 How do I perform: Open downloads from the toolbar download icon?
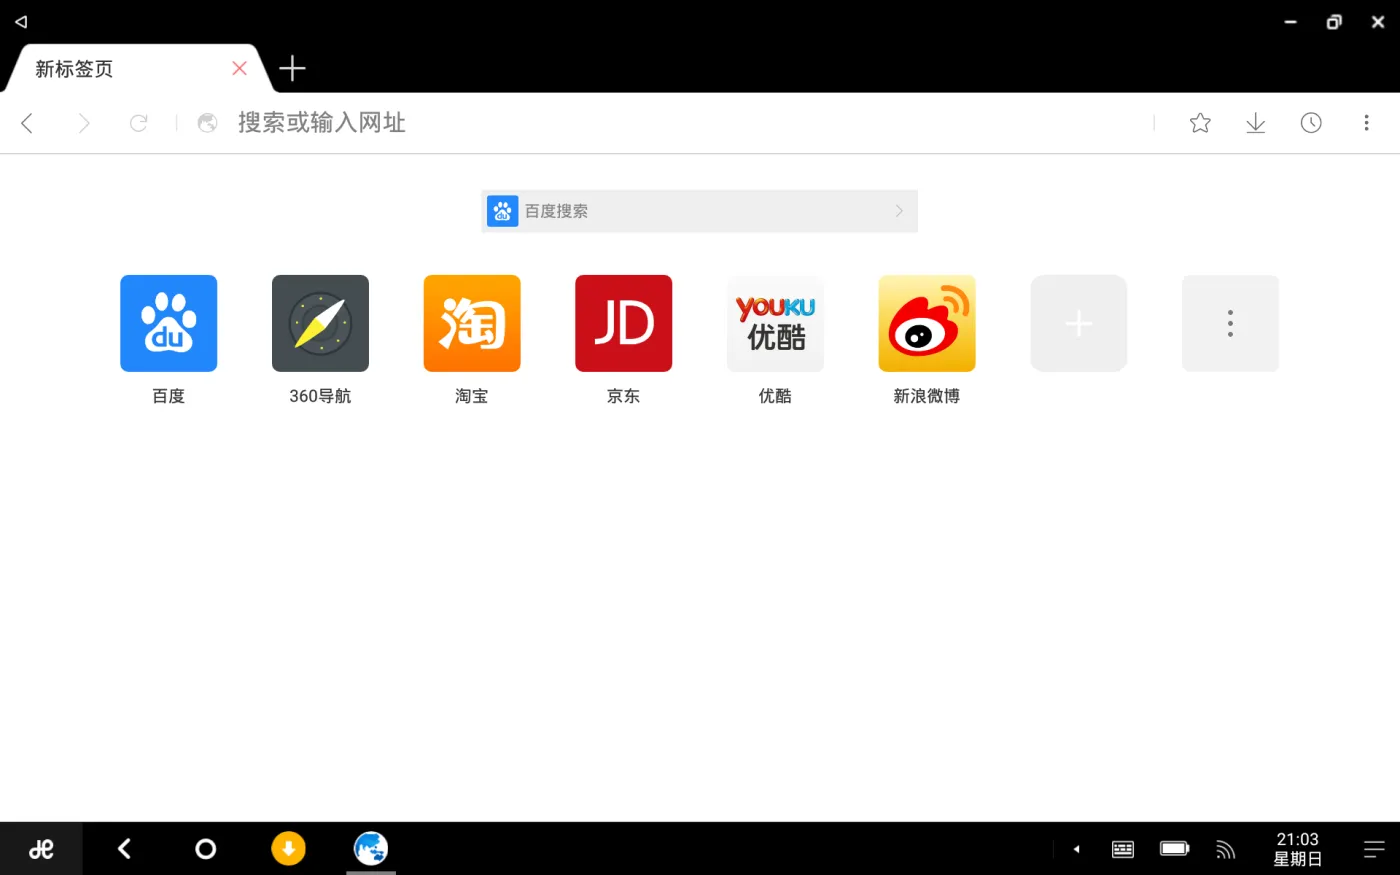click(x=1256, y=123)
